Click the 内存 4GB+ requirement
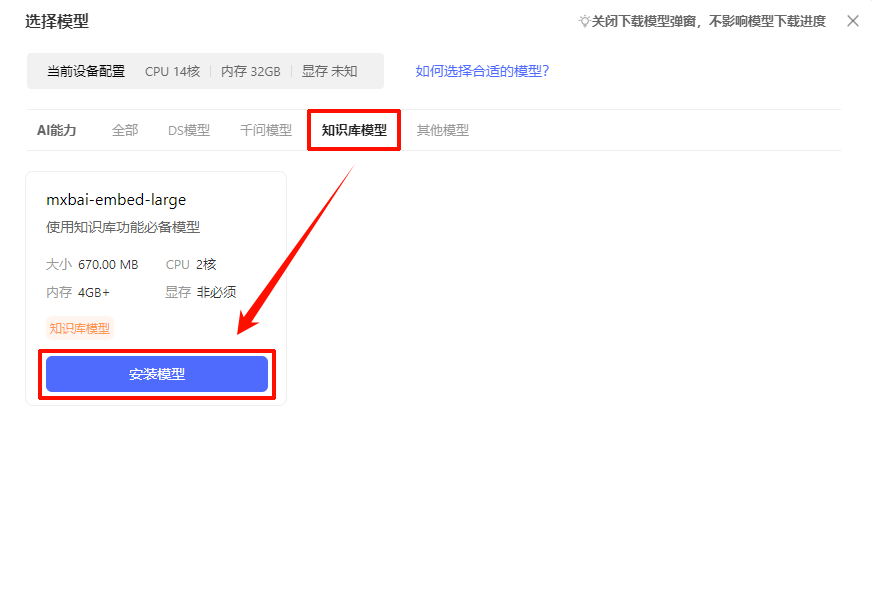 pos(78,292)
